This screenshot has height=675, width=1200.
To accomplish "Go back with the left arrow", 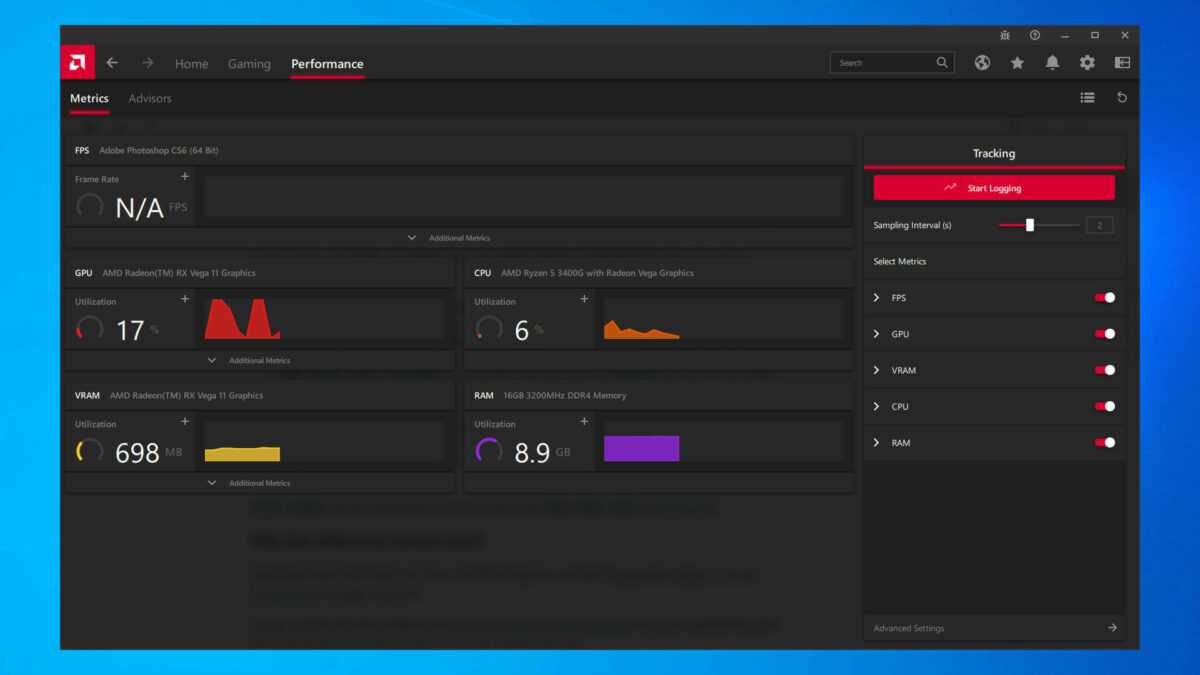I will [x=112, y=63].
